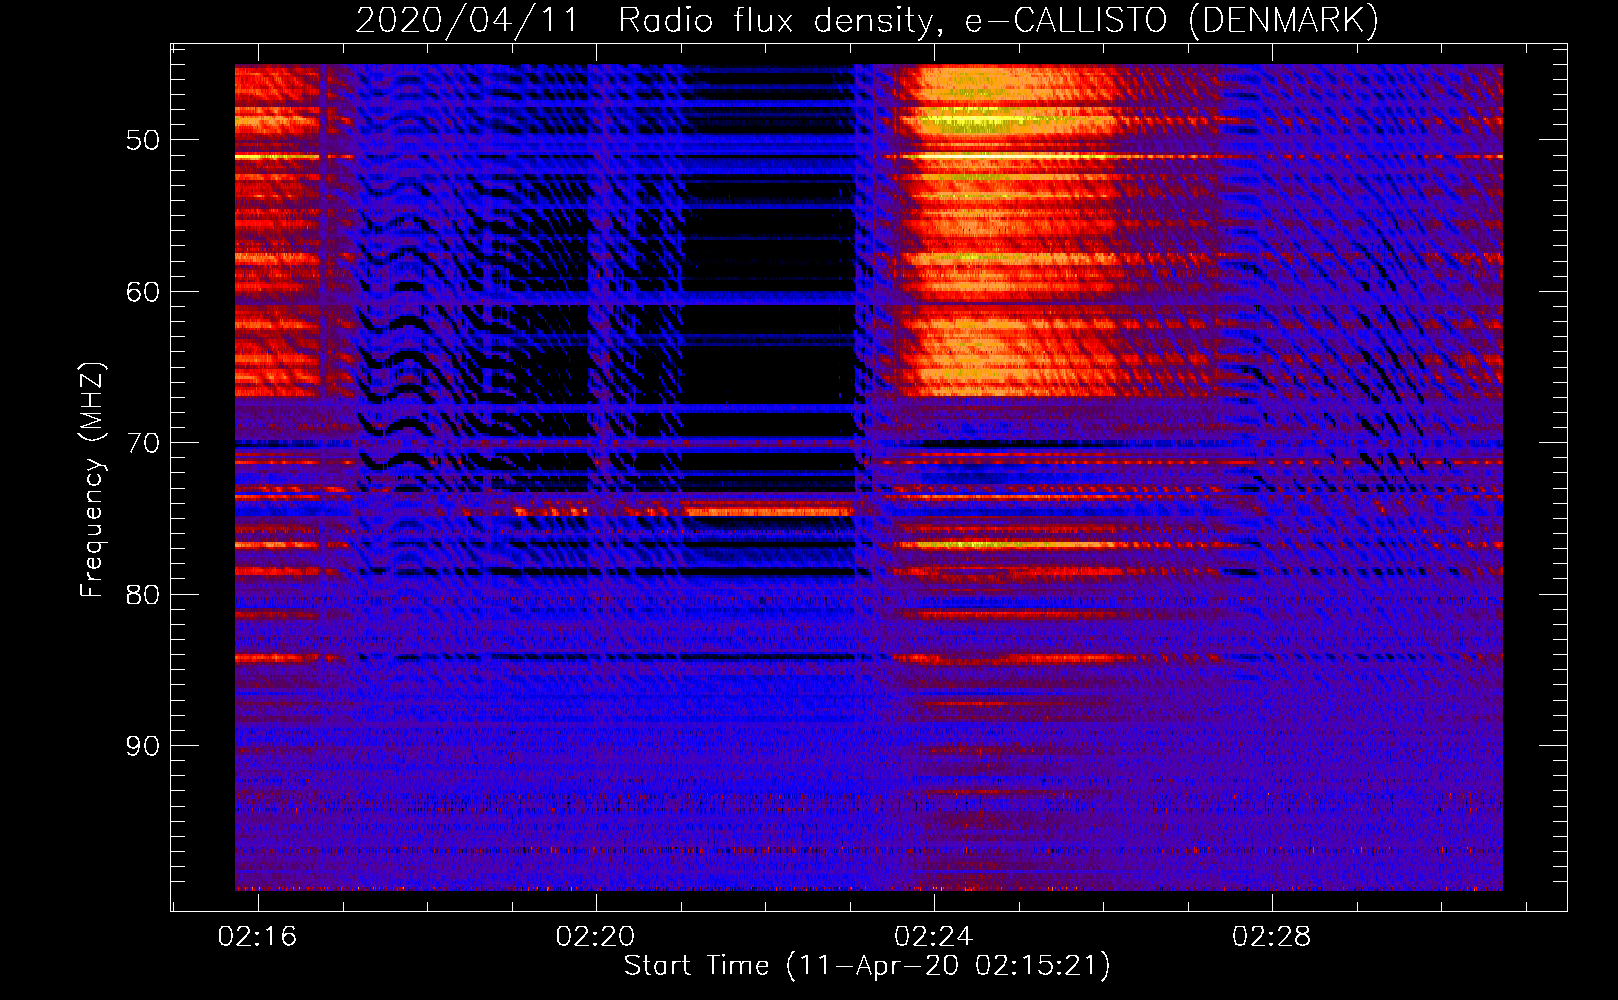Select the 02:24 time tick label
The image size is (1618, 1000).
pos(933,937)
